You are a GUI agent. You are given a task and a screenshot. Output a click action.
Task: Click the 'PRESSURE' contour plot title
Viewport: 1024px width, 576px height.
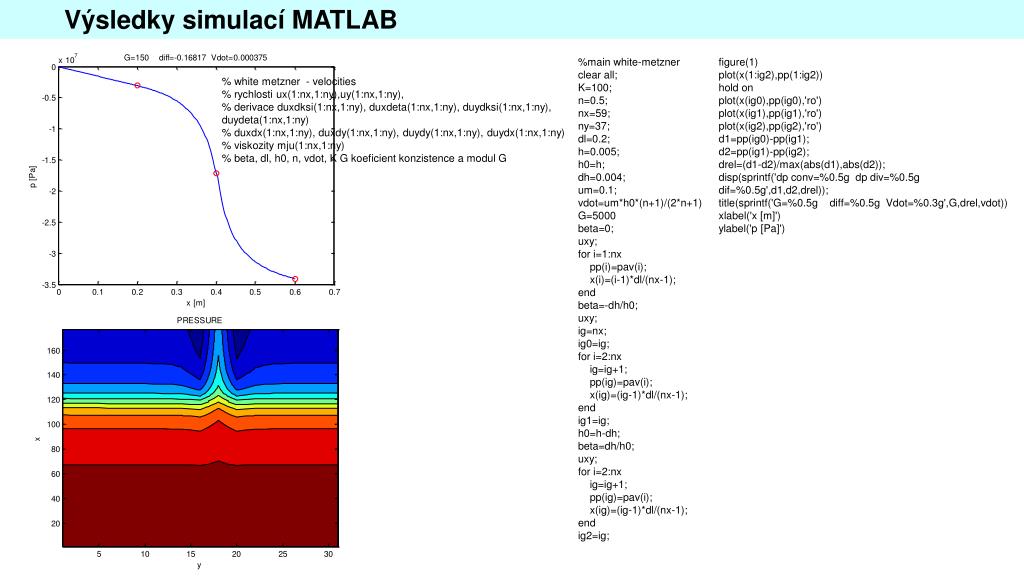(199, 320)
